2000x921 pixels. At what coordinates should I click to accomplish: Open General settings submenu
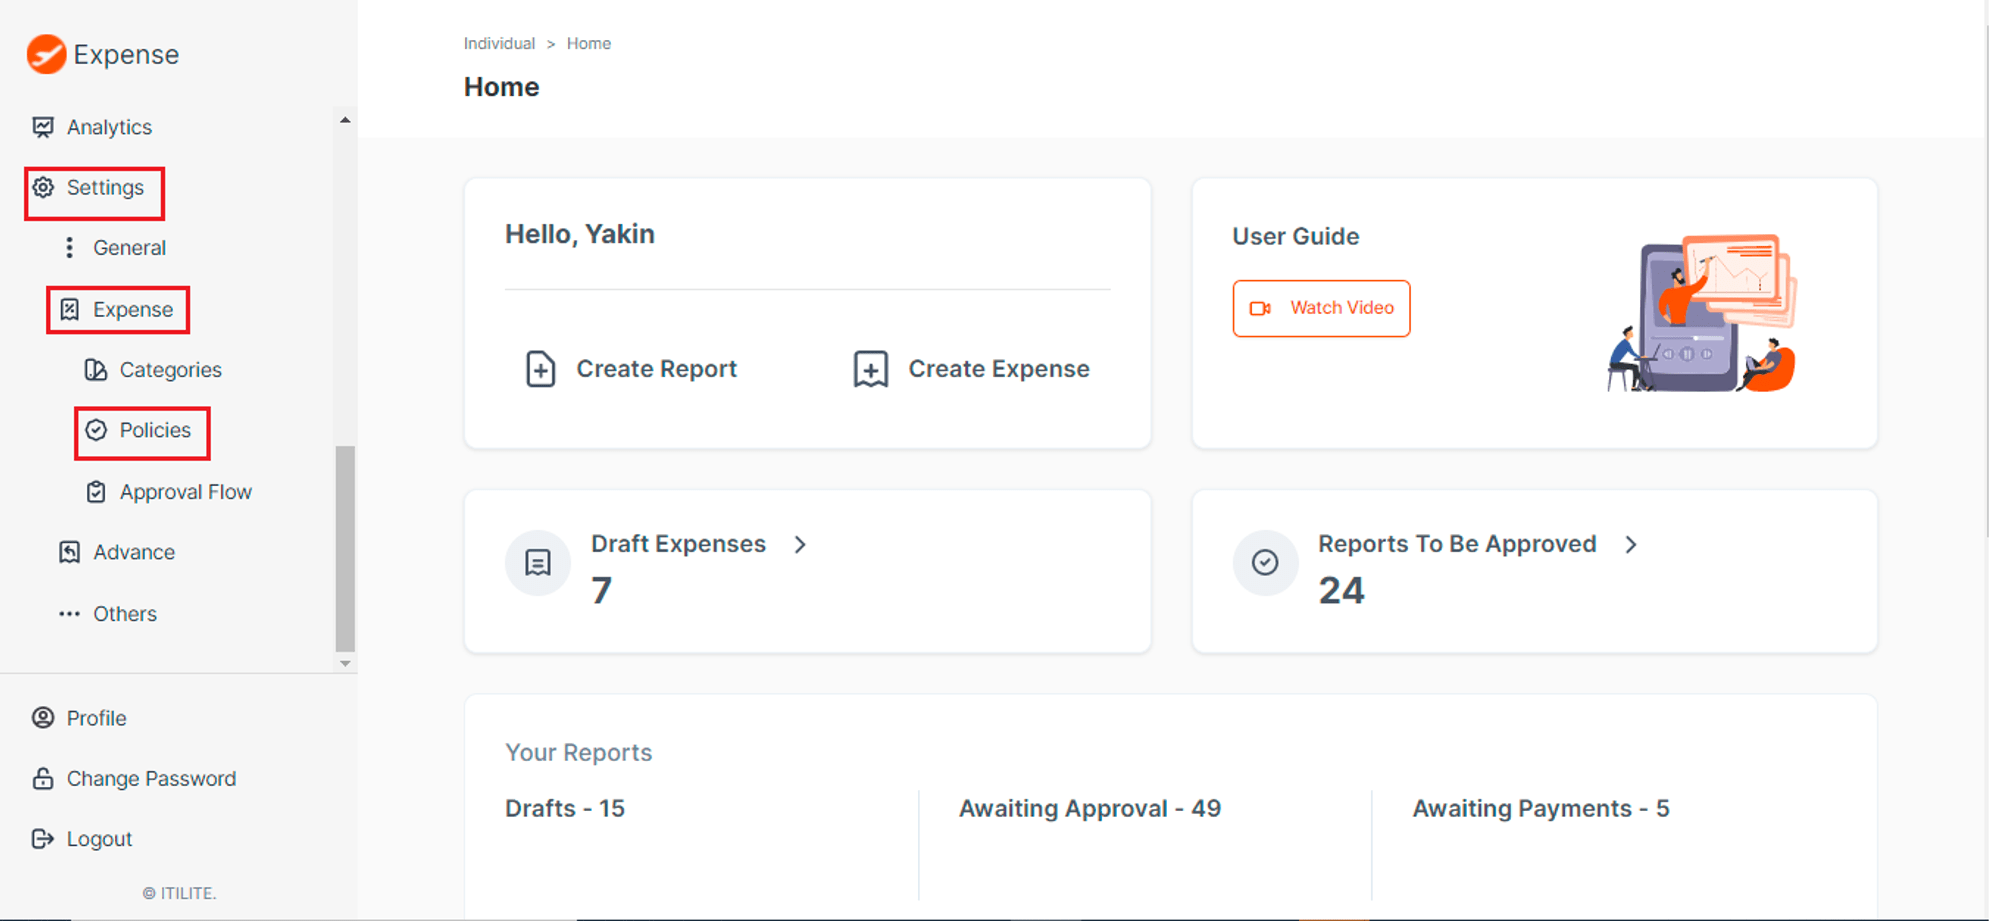point(129,248)
